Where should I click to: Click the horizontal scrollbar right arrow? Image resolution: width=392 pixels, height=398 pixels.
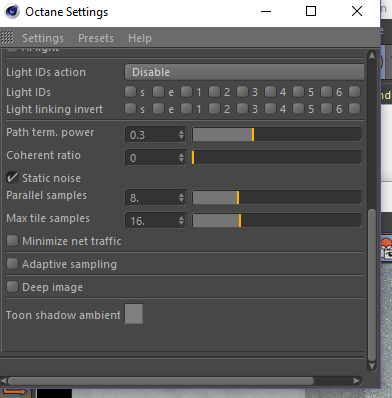356,381
